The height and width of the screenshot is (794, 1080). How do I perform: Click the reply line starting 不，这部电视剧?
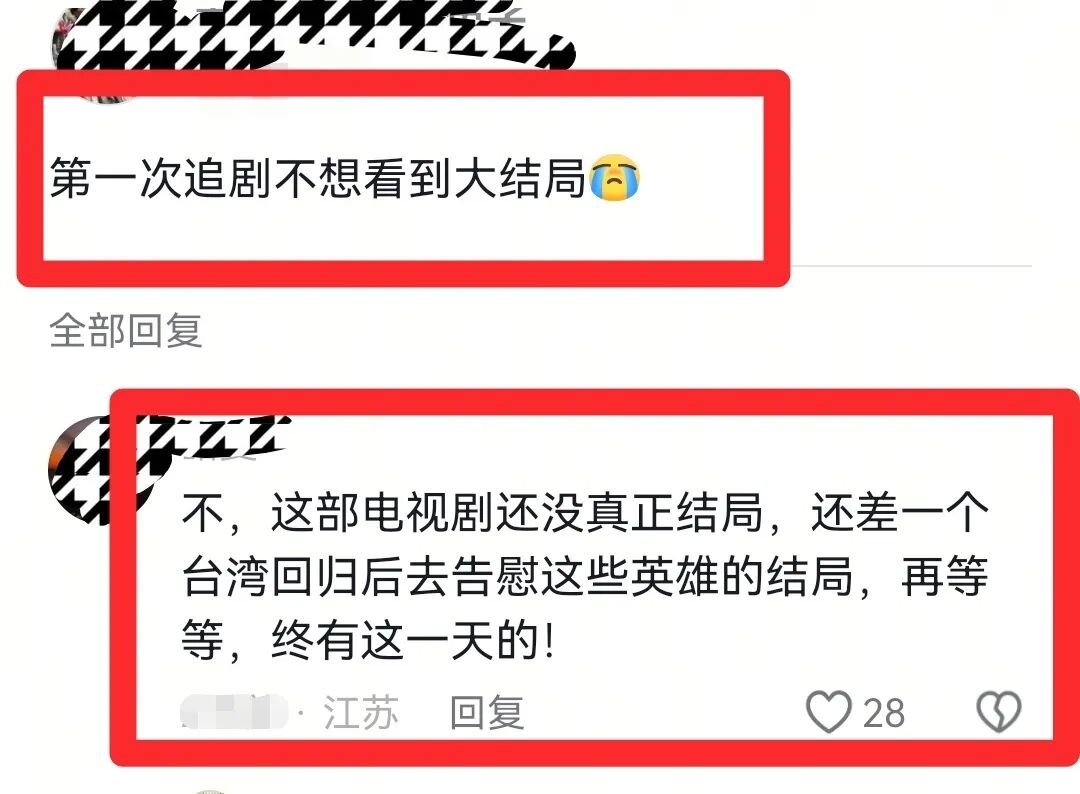[585, 513]
